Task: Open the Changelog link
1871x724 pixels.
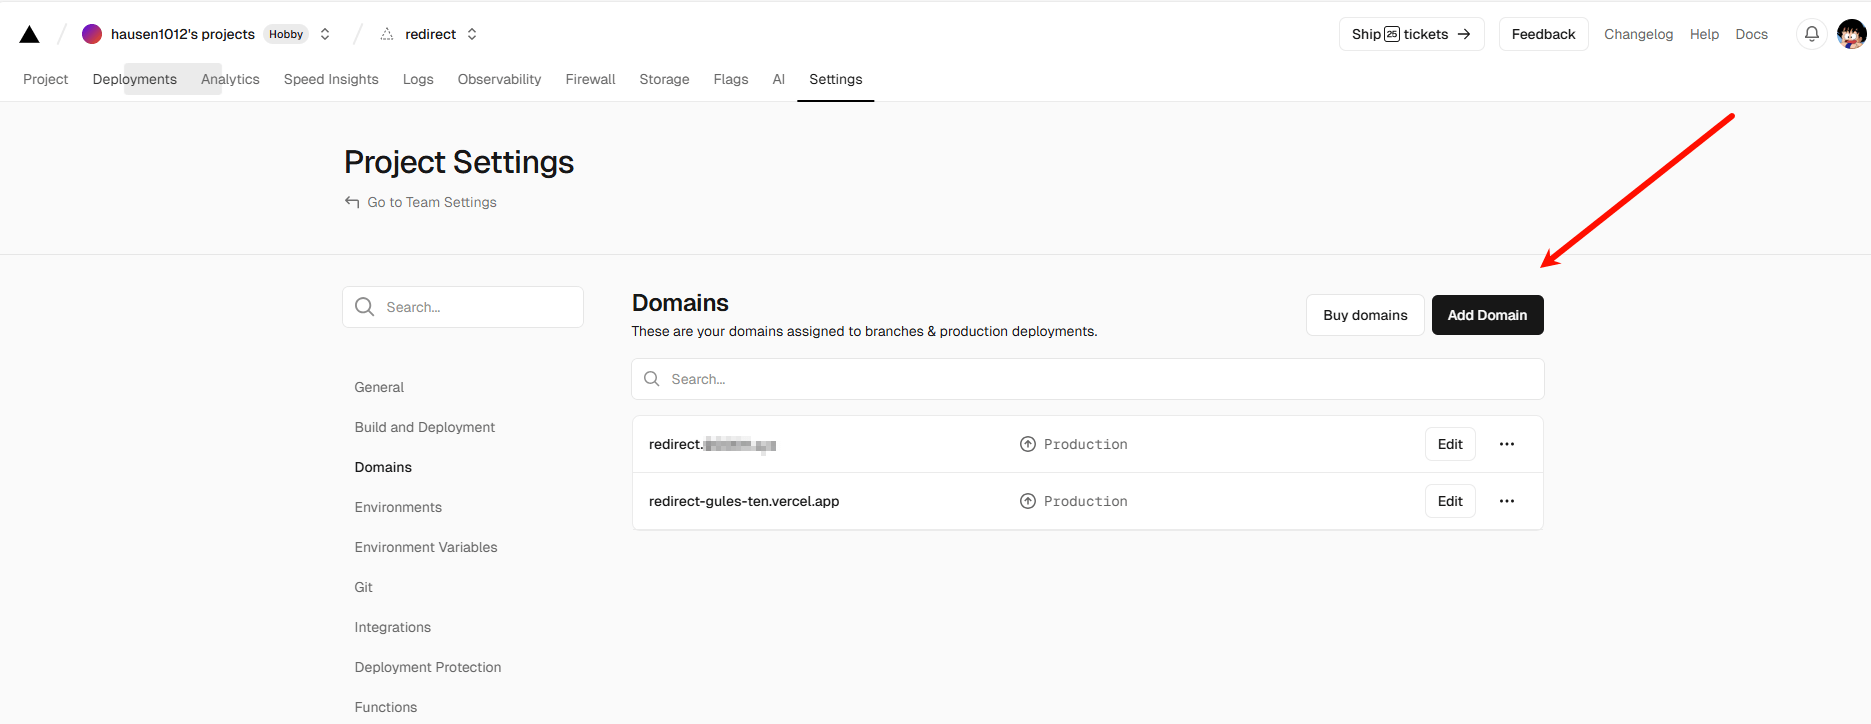Action: point(1637,34)
